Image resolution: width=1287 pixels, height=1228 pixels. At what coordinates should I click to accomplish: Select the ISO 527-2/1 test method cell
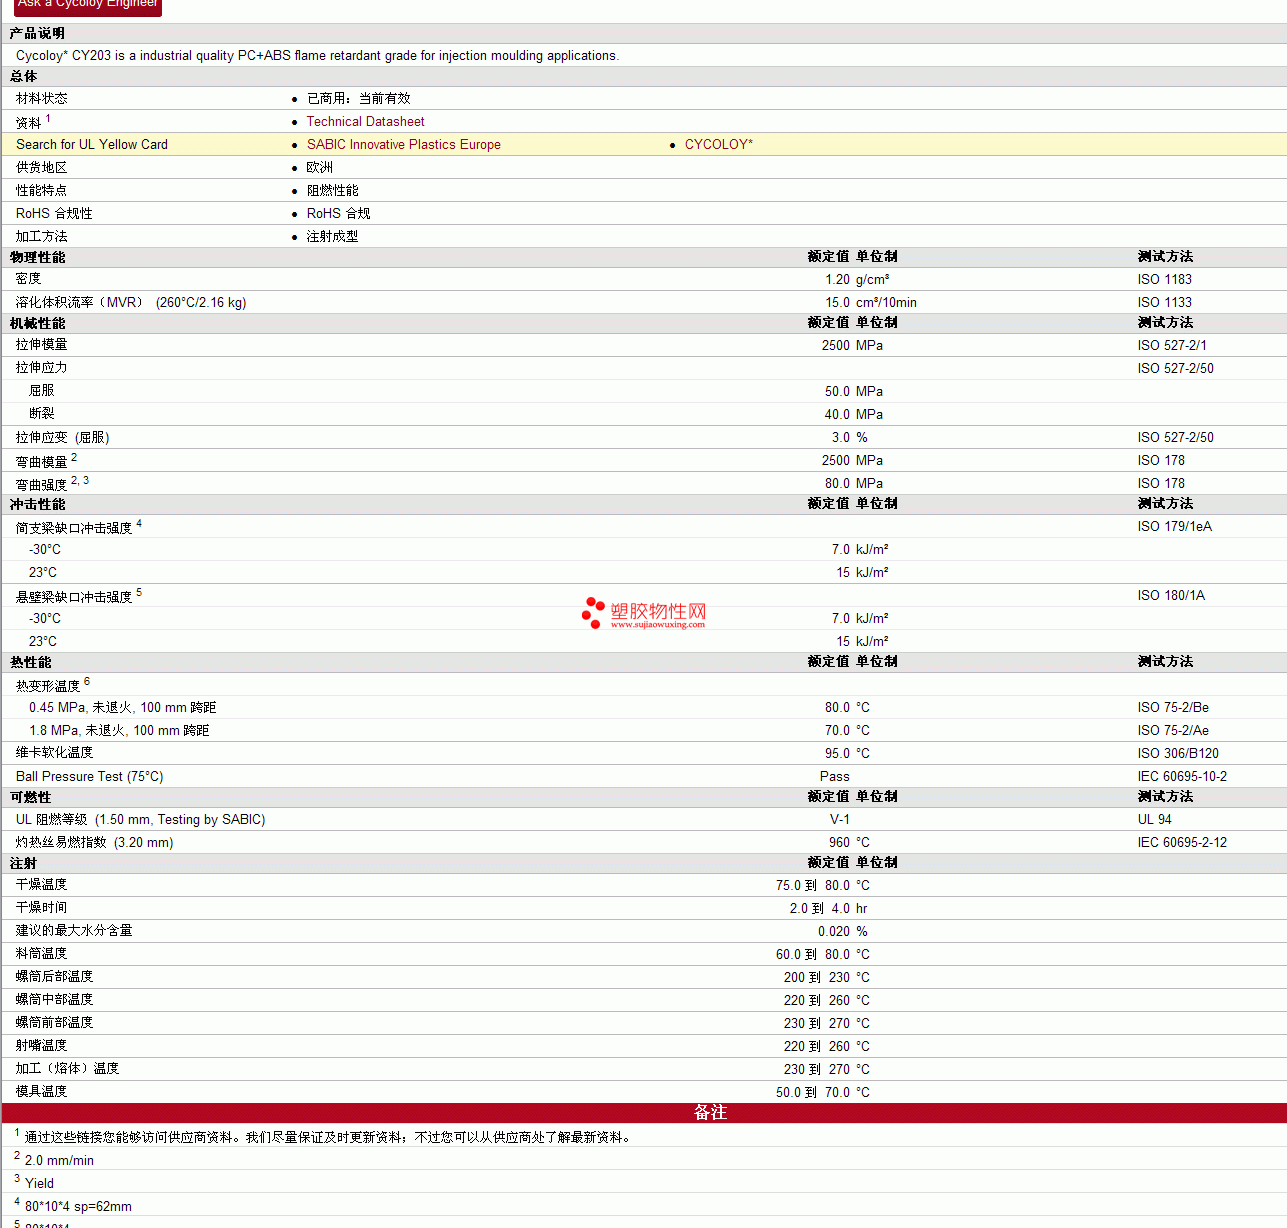[x=1172, y=345]
